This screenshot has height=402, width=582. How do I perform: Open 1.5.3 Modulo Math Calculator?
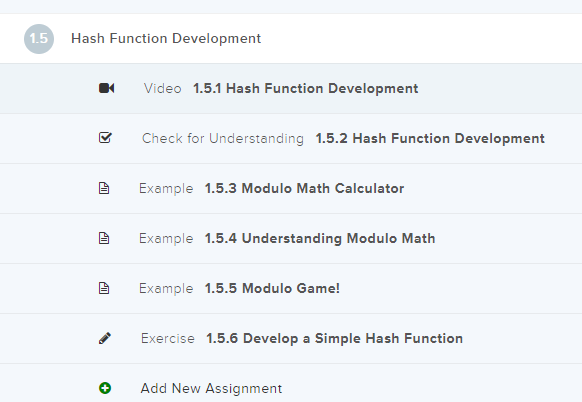[304, 188]
